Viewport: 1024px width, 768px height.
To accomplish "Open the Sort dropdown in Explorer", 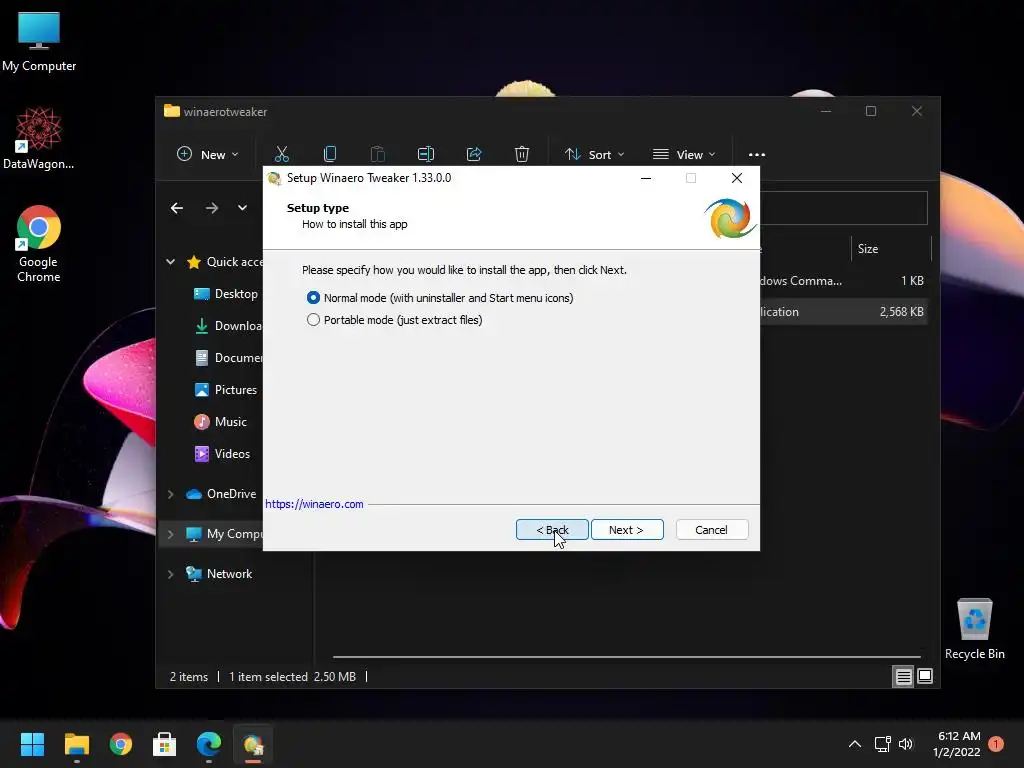I will [595, 155].
